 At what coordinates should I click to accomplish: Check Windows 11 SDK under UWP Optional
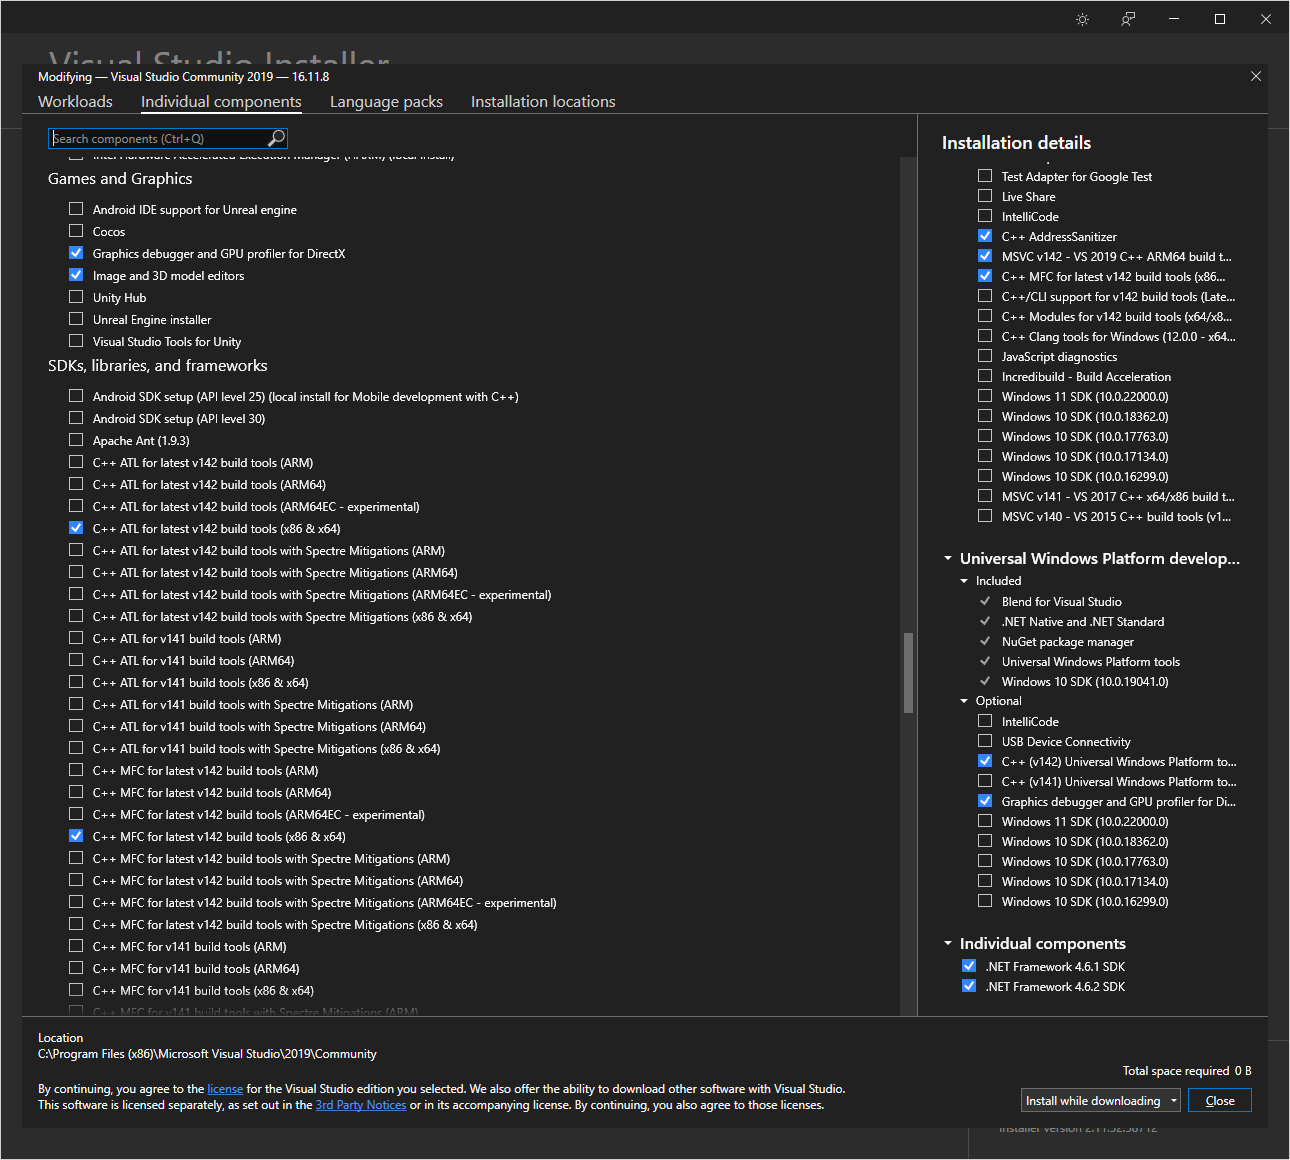pyautogui.click(x=985, y=821)
